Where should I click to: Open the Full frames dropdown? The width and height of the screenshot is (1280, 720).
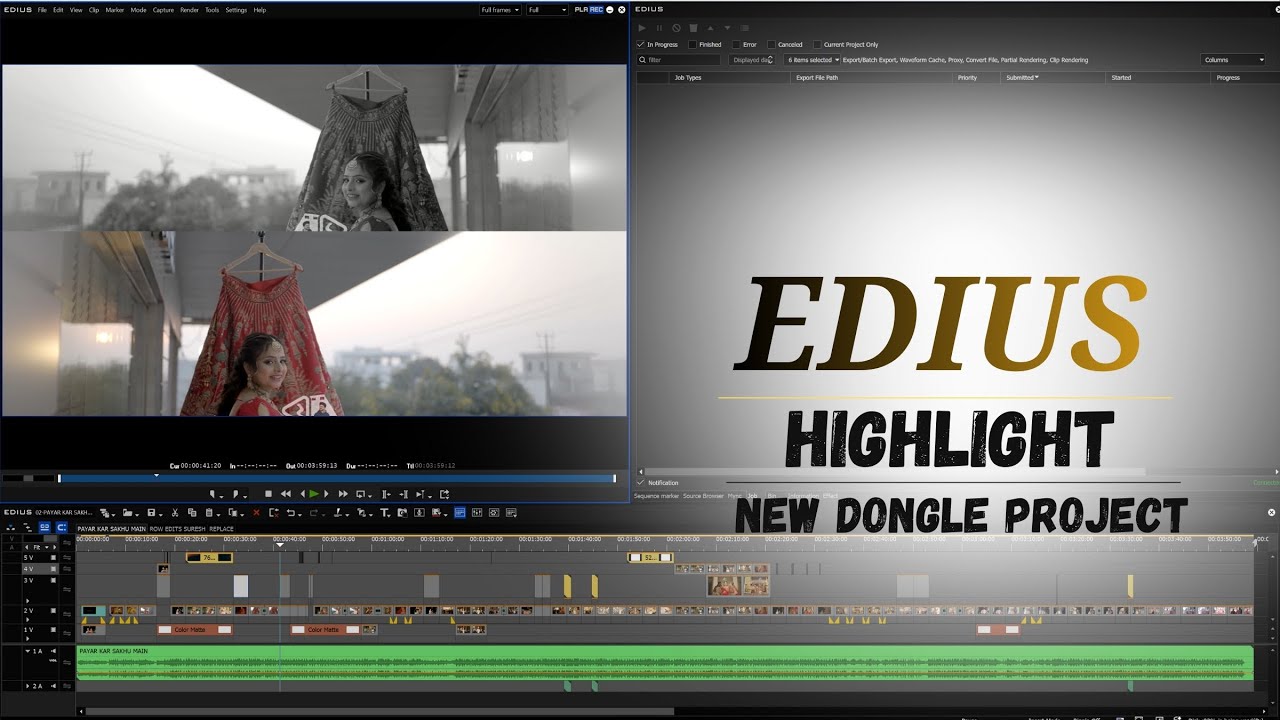tap(499, 10)
